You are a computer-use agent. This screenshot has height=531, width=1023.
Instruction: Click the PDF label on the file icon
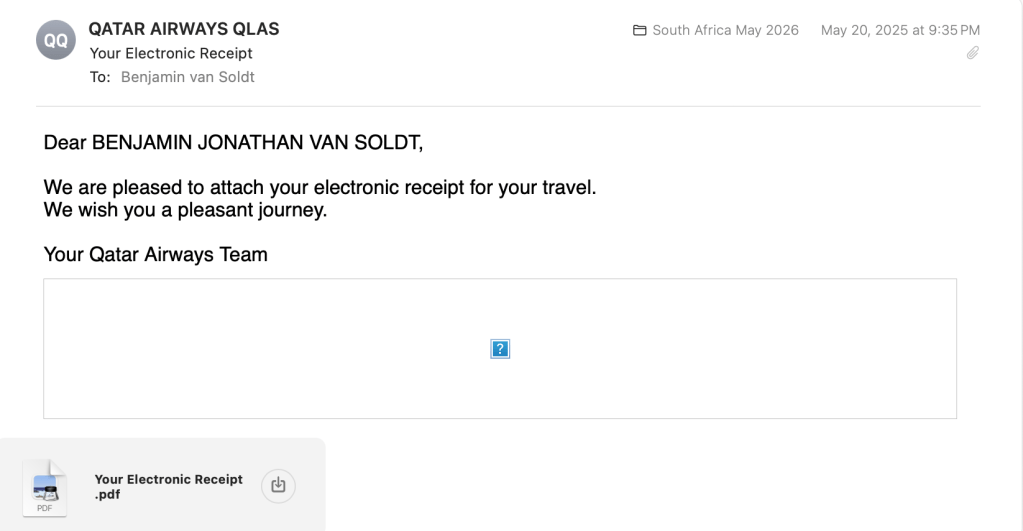pyautogui.click(x=45, y=508)
